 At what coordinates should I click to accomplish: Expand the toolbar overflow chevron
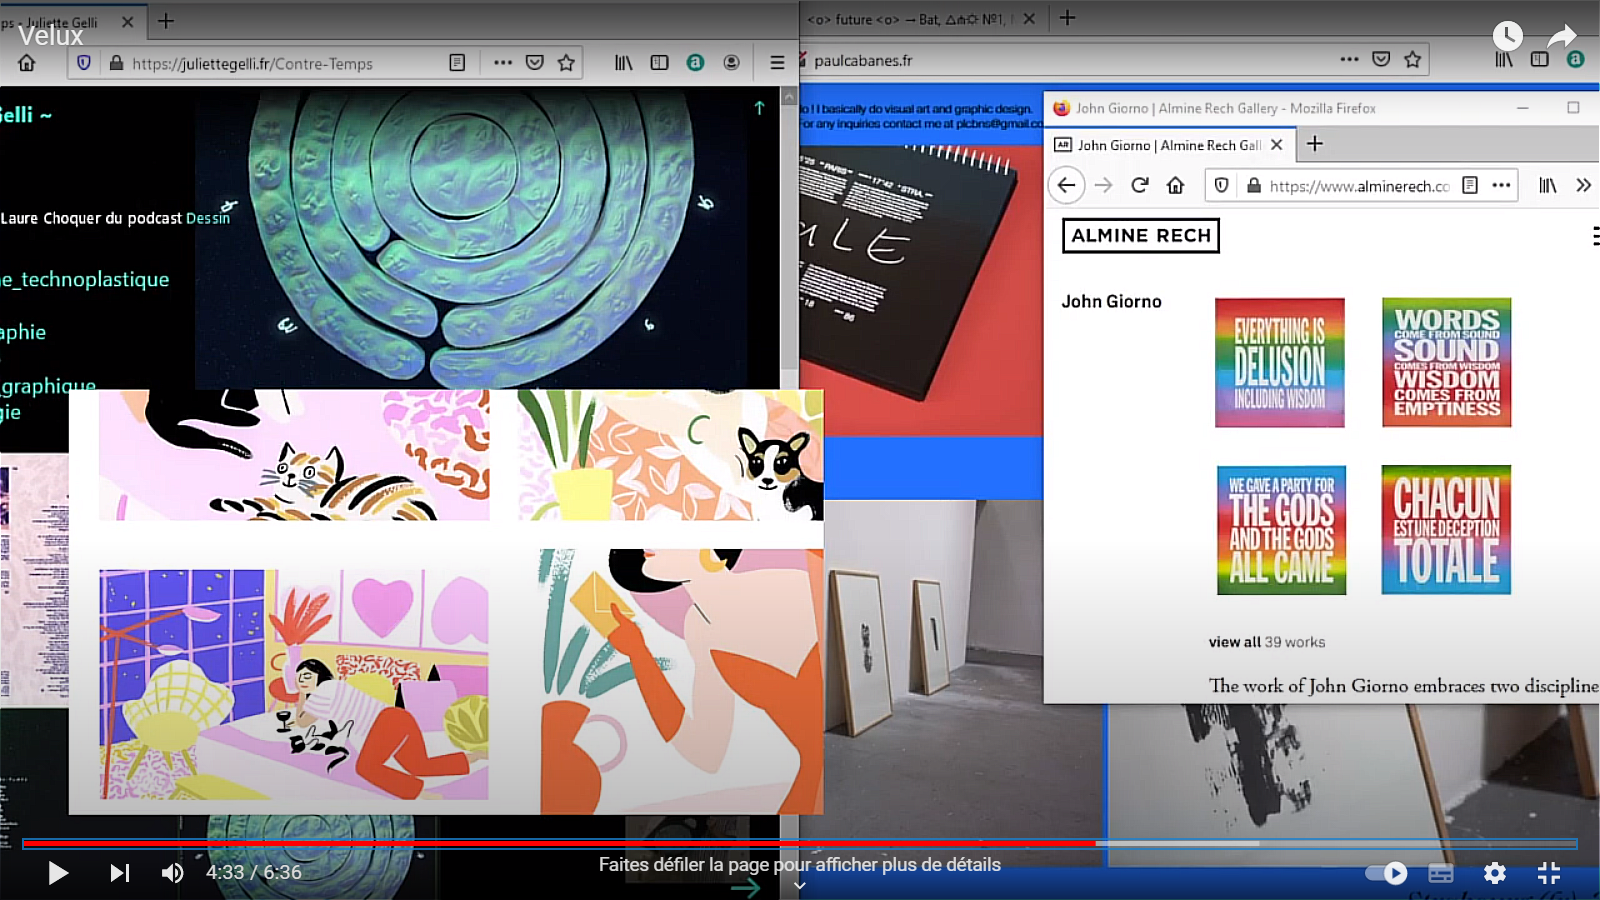click(1583, 185)
